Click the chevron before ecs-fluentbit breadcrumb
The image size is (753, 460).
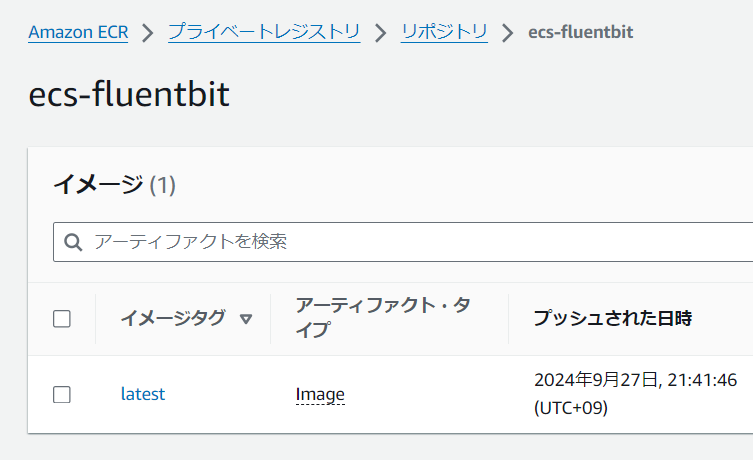508,33
